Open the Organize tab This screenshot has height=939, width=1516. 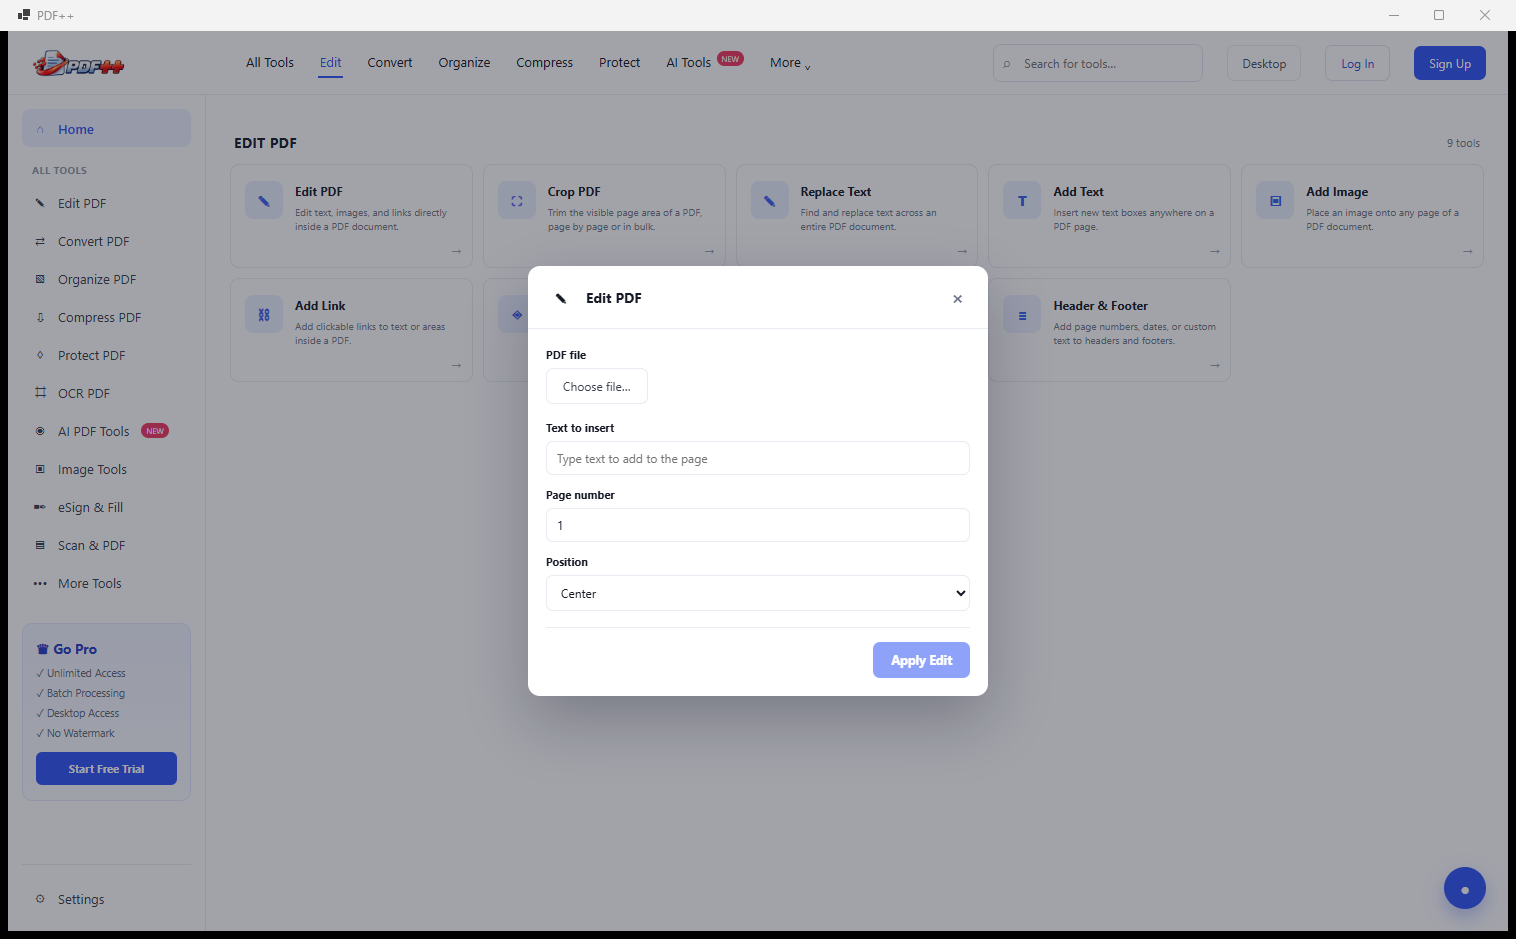[464, 62]
